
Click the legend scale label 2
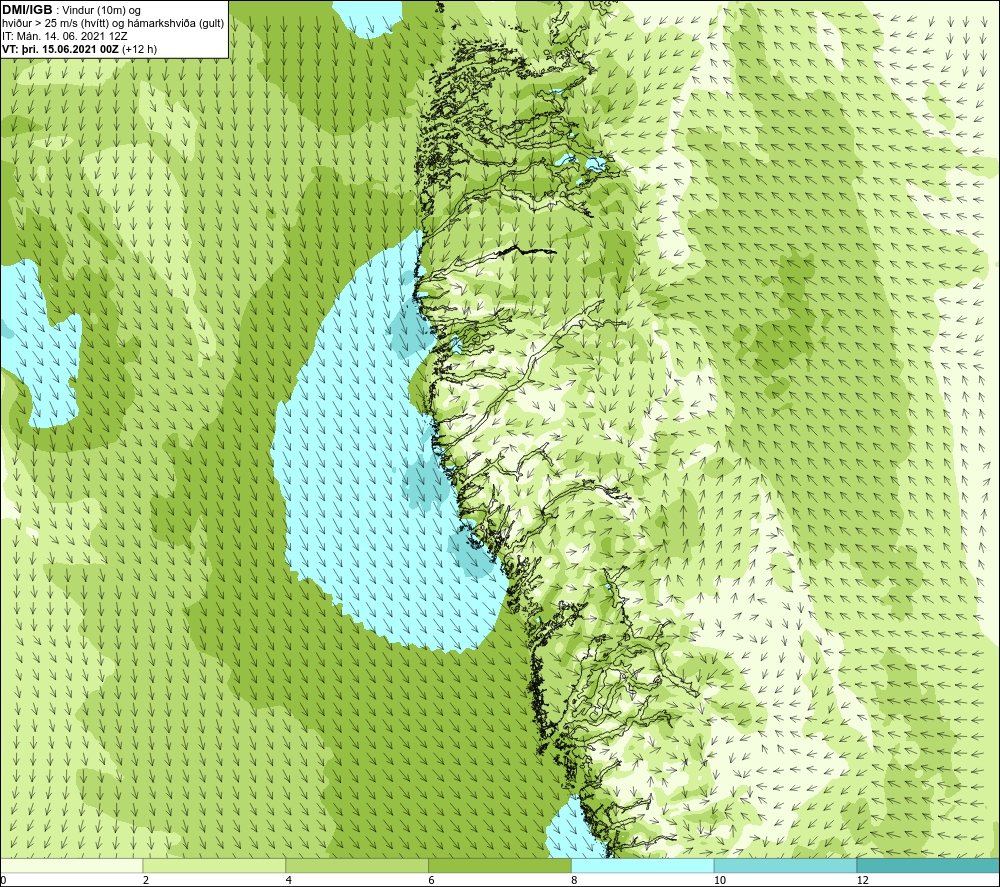pos(146,880)
